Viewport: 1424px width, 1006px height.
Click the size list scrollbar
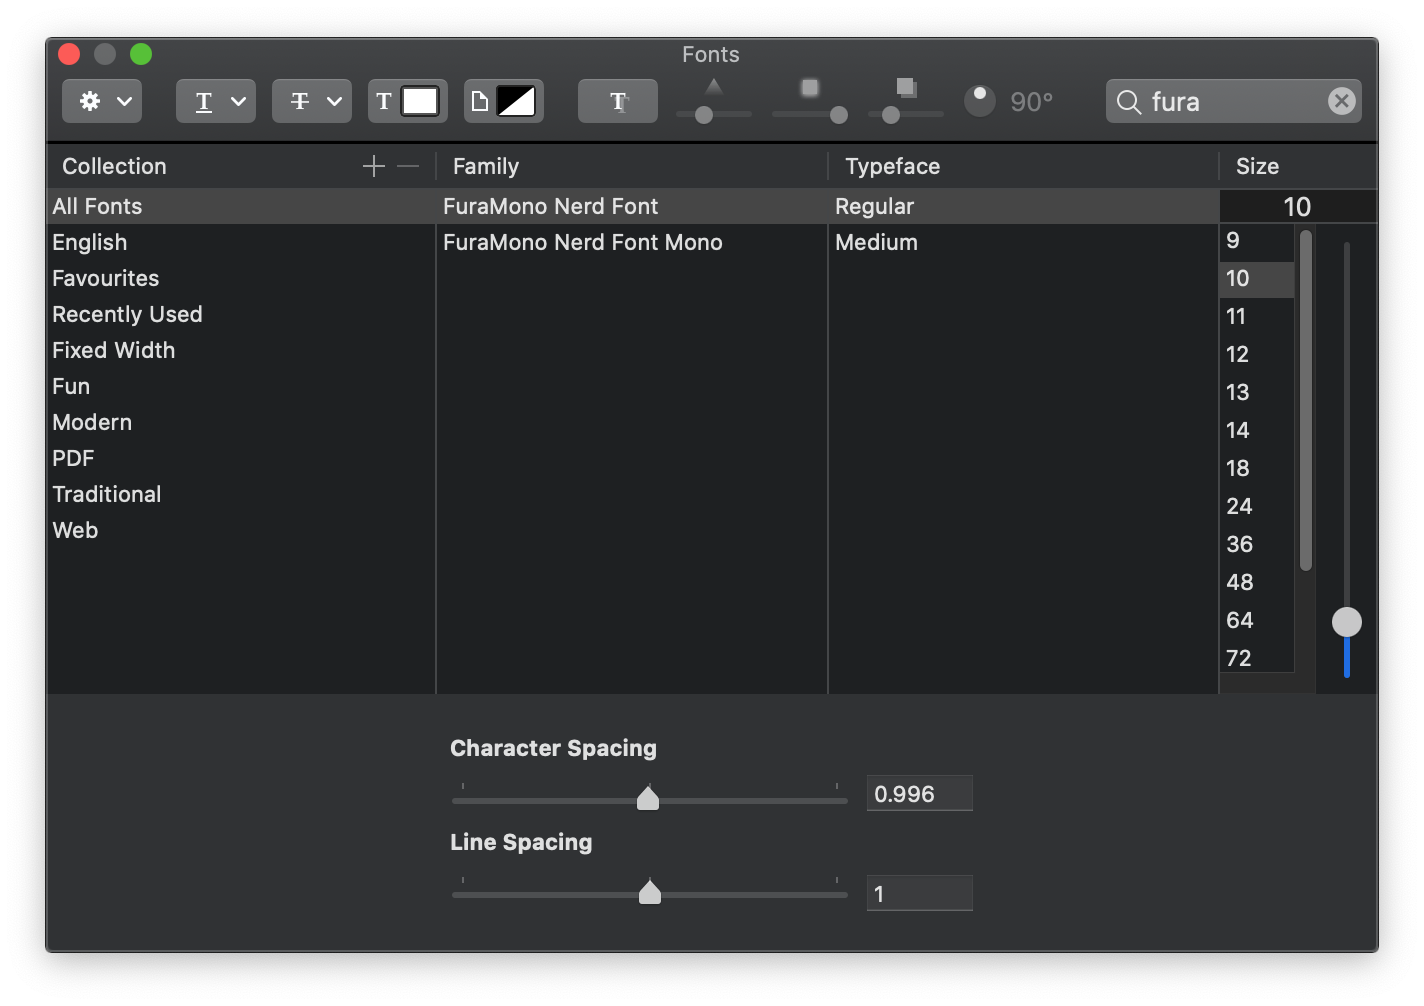click(1306, 400)
